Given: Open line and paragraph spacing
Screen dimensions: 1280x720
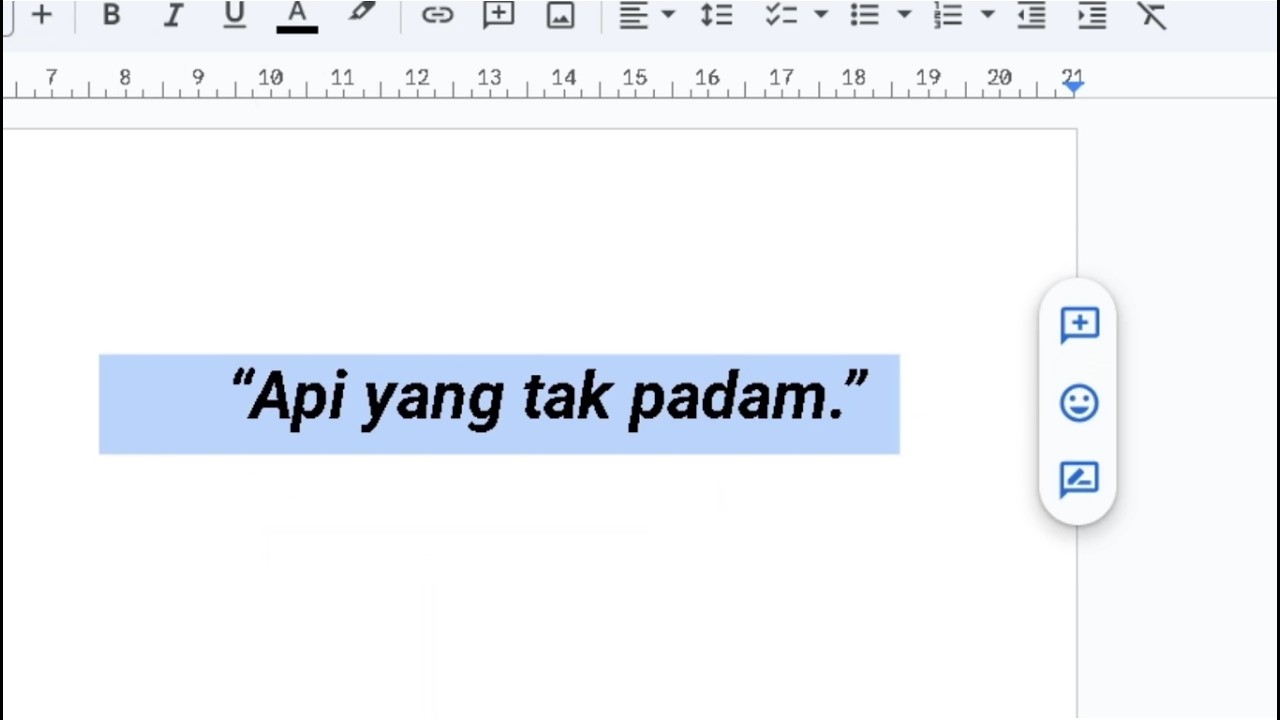Looking at the screenshot, I should [x=716, y=15].
